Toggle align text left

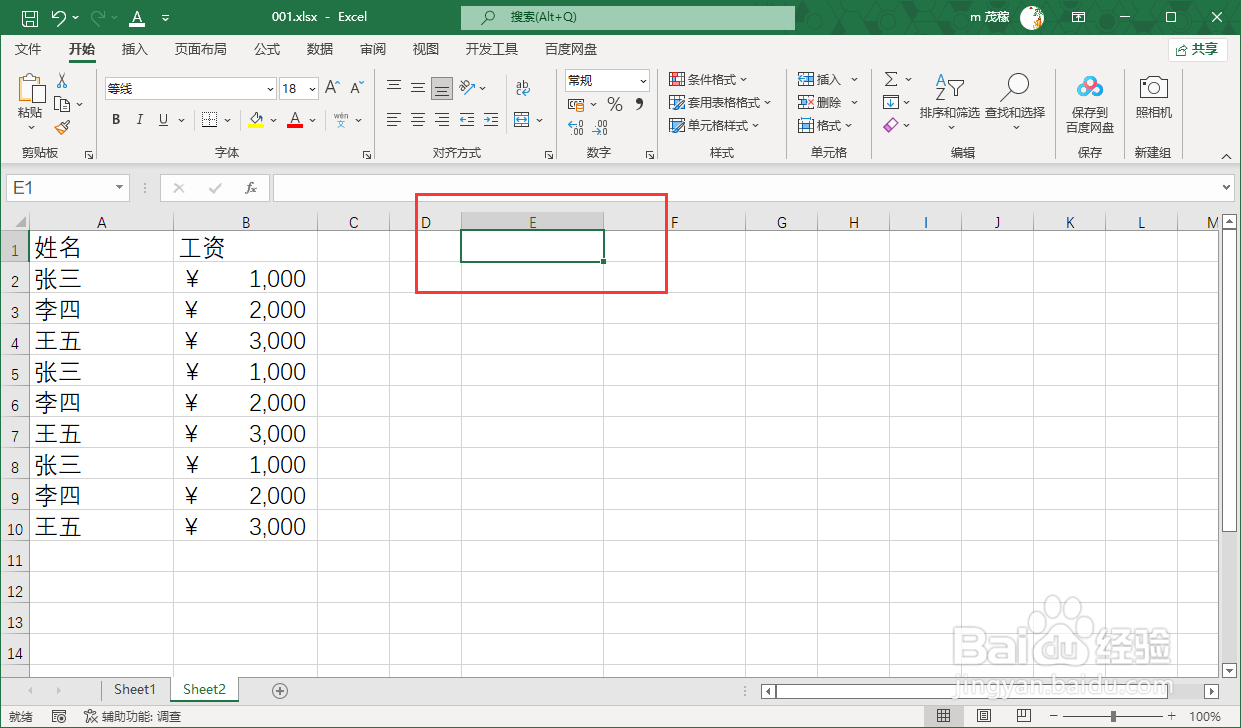[x=394, y=120]
